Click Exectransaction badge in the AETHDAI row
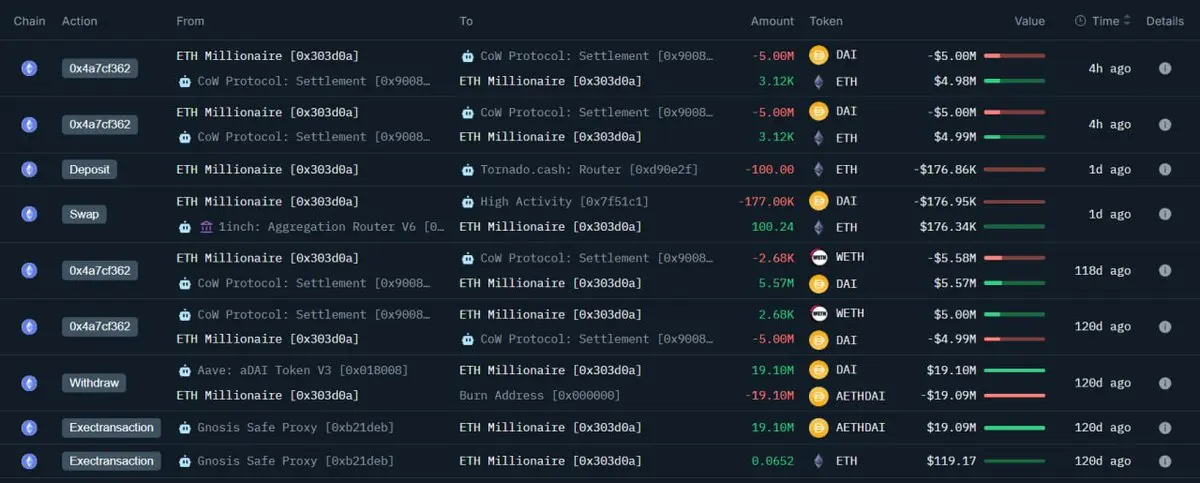Viewport: 1200px width, 483px height. click(112, 428)
